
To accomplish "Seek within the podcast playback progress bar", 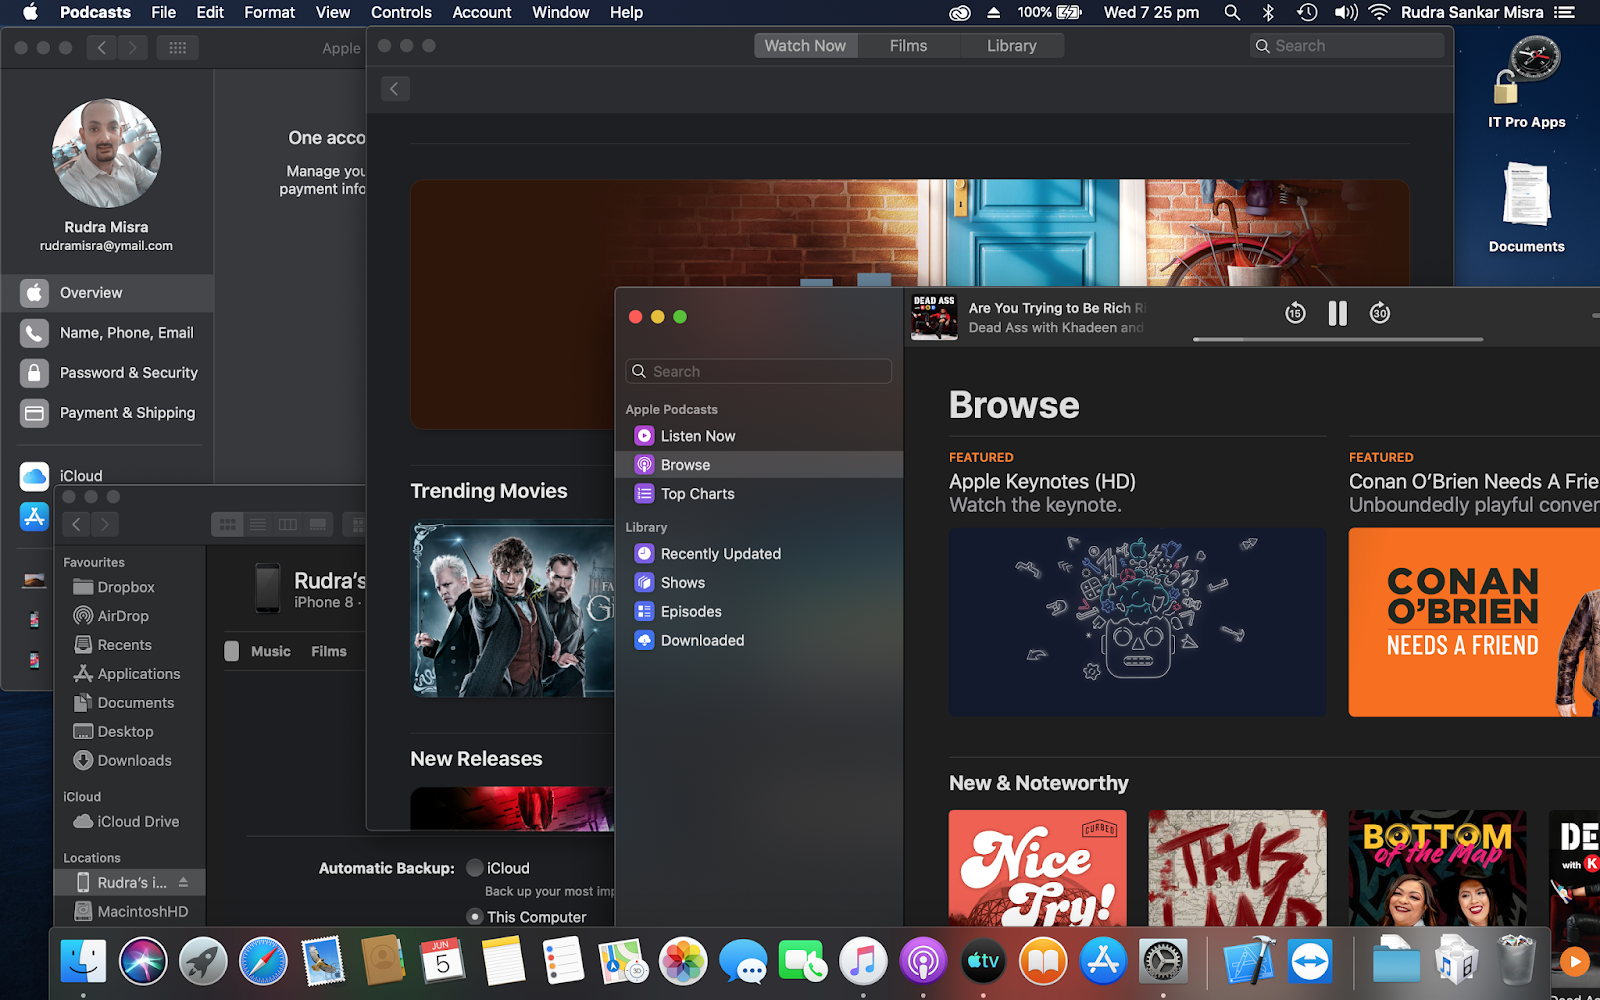I will (x=1338, y=340).
